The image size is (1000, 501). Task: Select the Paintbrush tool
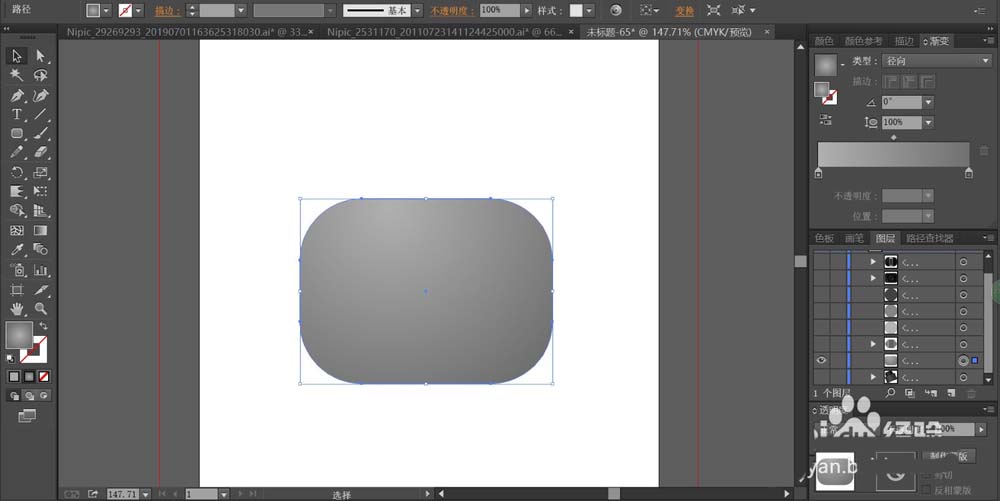click(x=41, y=134)
